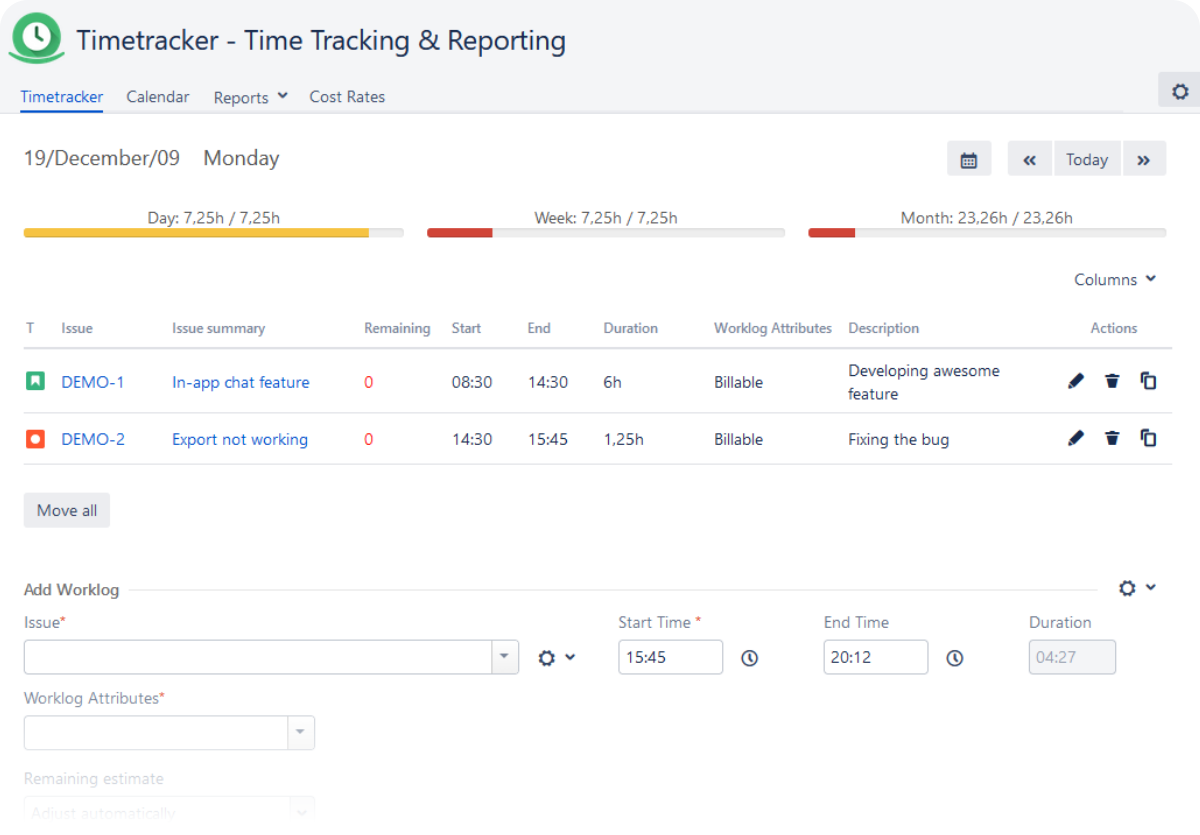Click the Week progress bar
The height and width of the screenshot is (835, 1200).
click(x=606, y=233)
